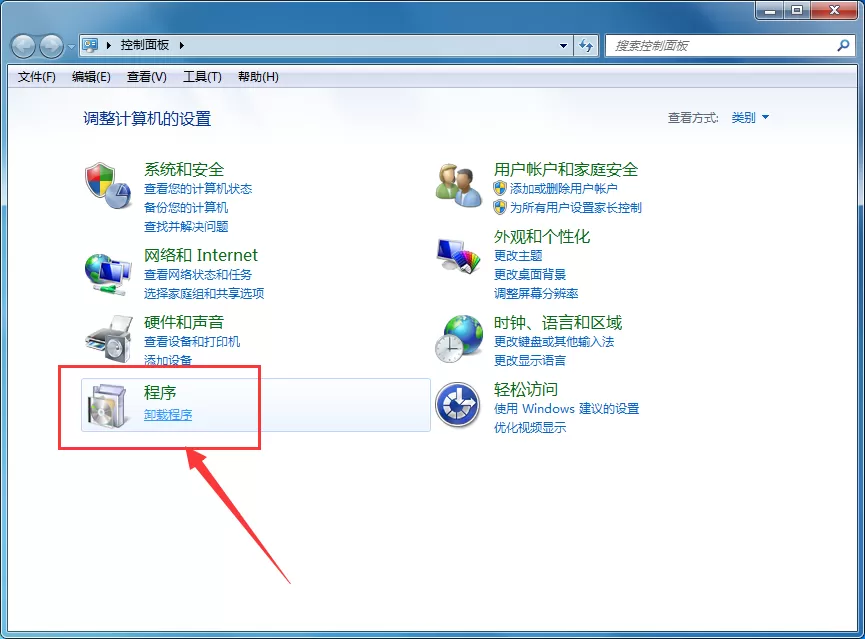
Task: Click 添加或删除用户帐户 link
Action: click(563, 189)
